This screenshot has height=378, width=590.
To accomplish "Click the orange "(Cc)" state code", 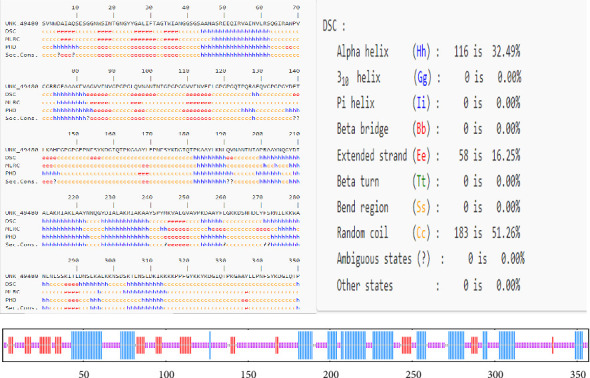I will (x=421, y=233).
